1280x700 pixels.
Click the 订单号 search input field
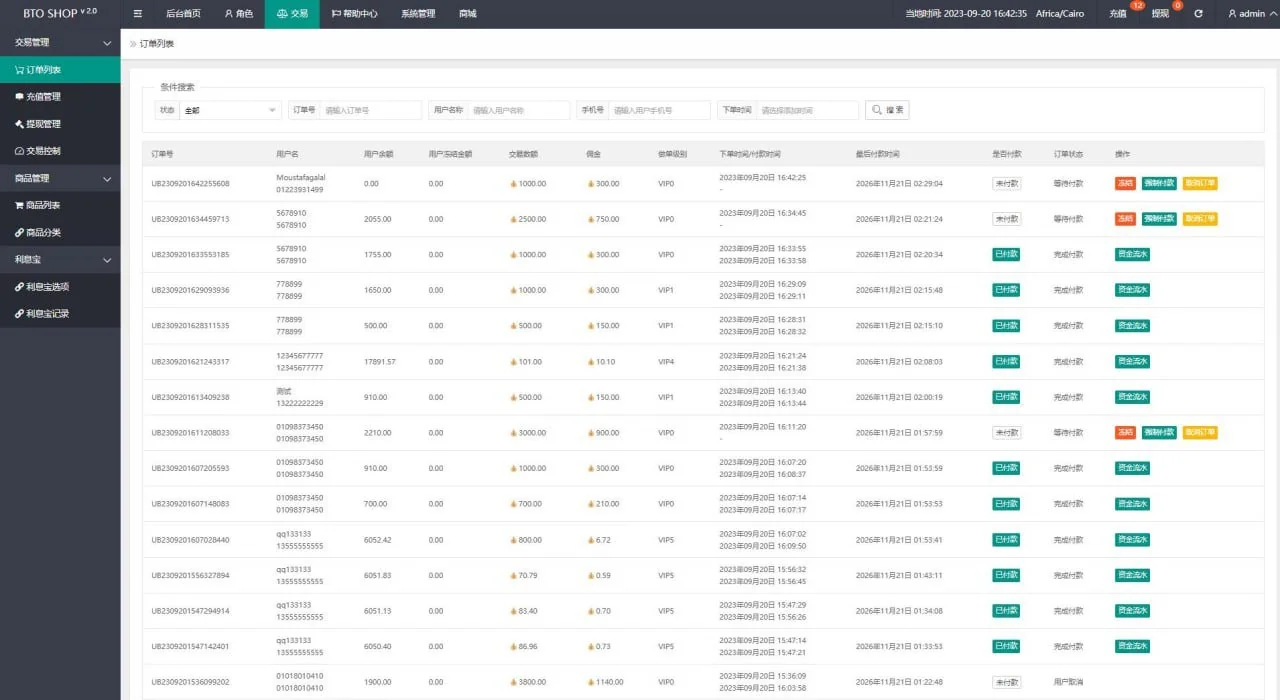click(x=371, y=110)
